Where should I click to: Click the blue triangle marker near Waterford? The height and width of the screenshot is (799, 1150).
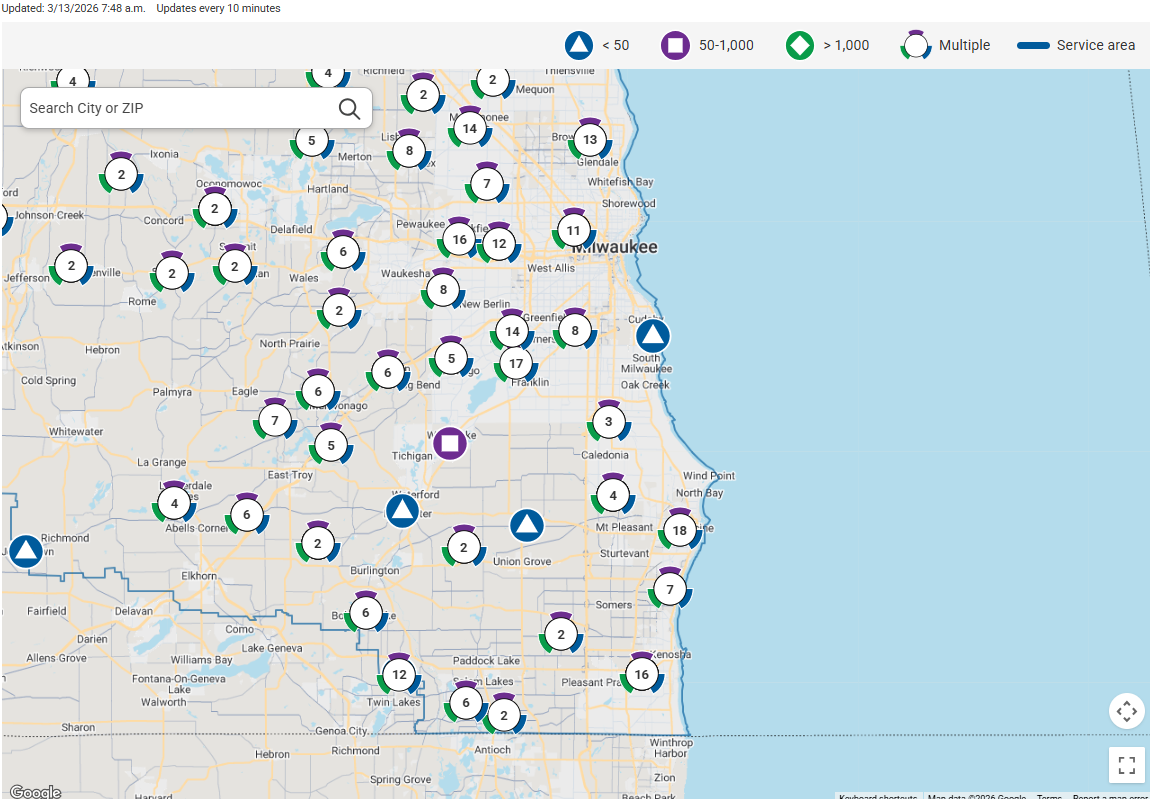(401, 510)
